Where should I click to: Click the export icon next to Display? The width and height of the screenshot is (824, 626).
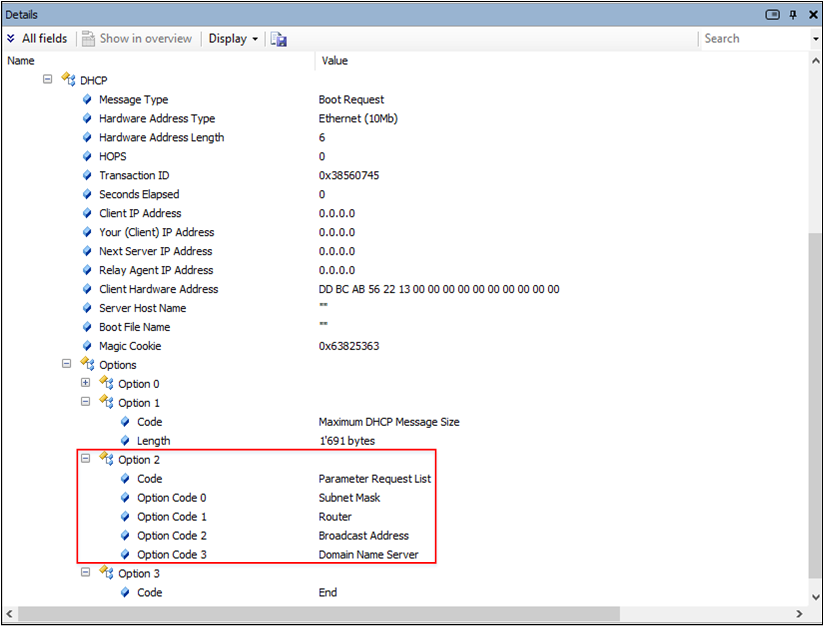point(278,39)
